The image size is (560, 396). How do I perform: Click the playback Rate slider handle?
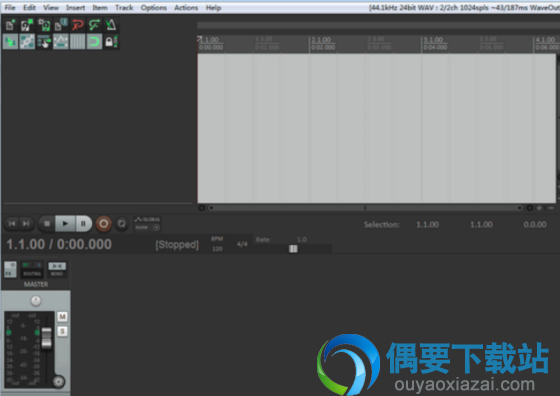click(x=293, y=249)
